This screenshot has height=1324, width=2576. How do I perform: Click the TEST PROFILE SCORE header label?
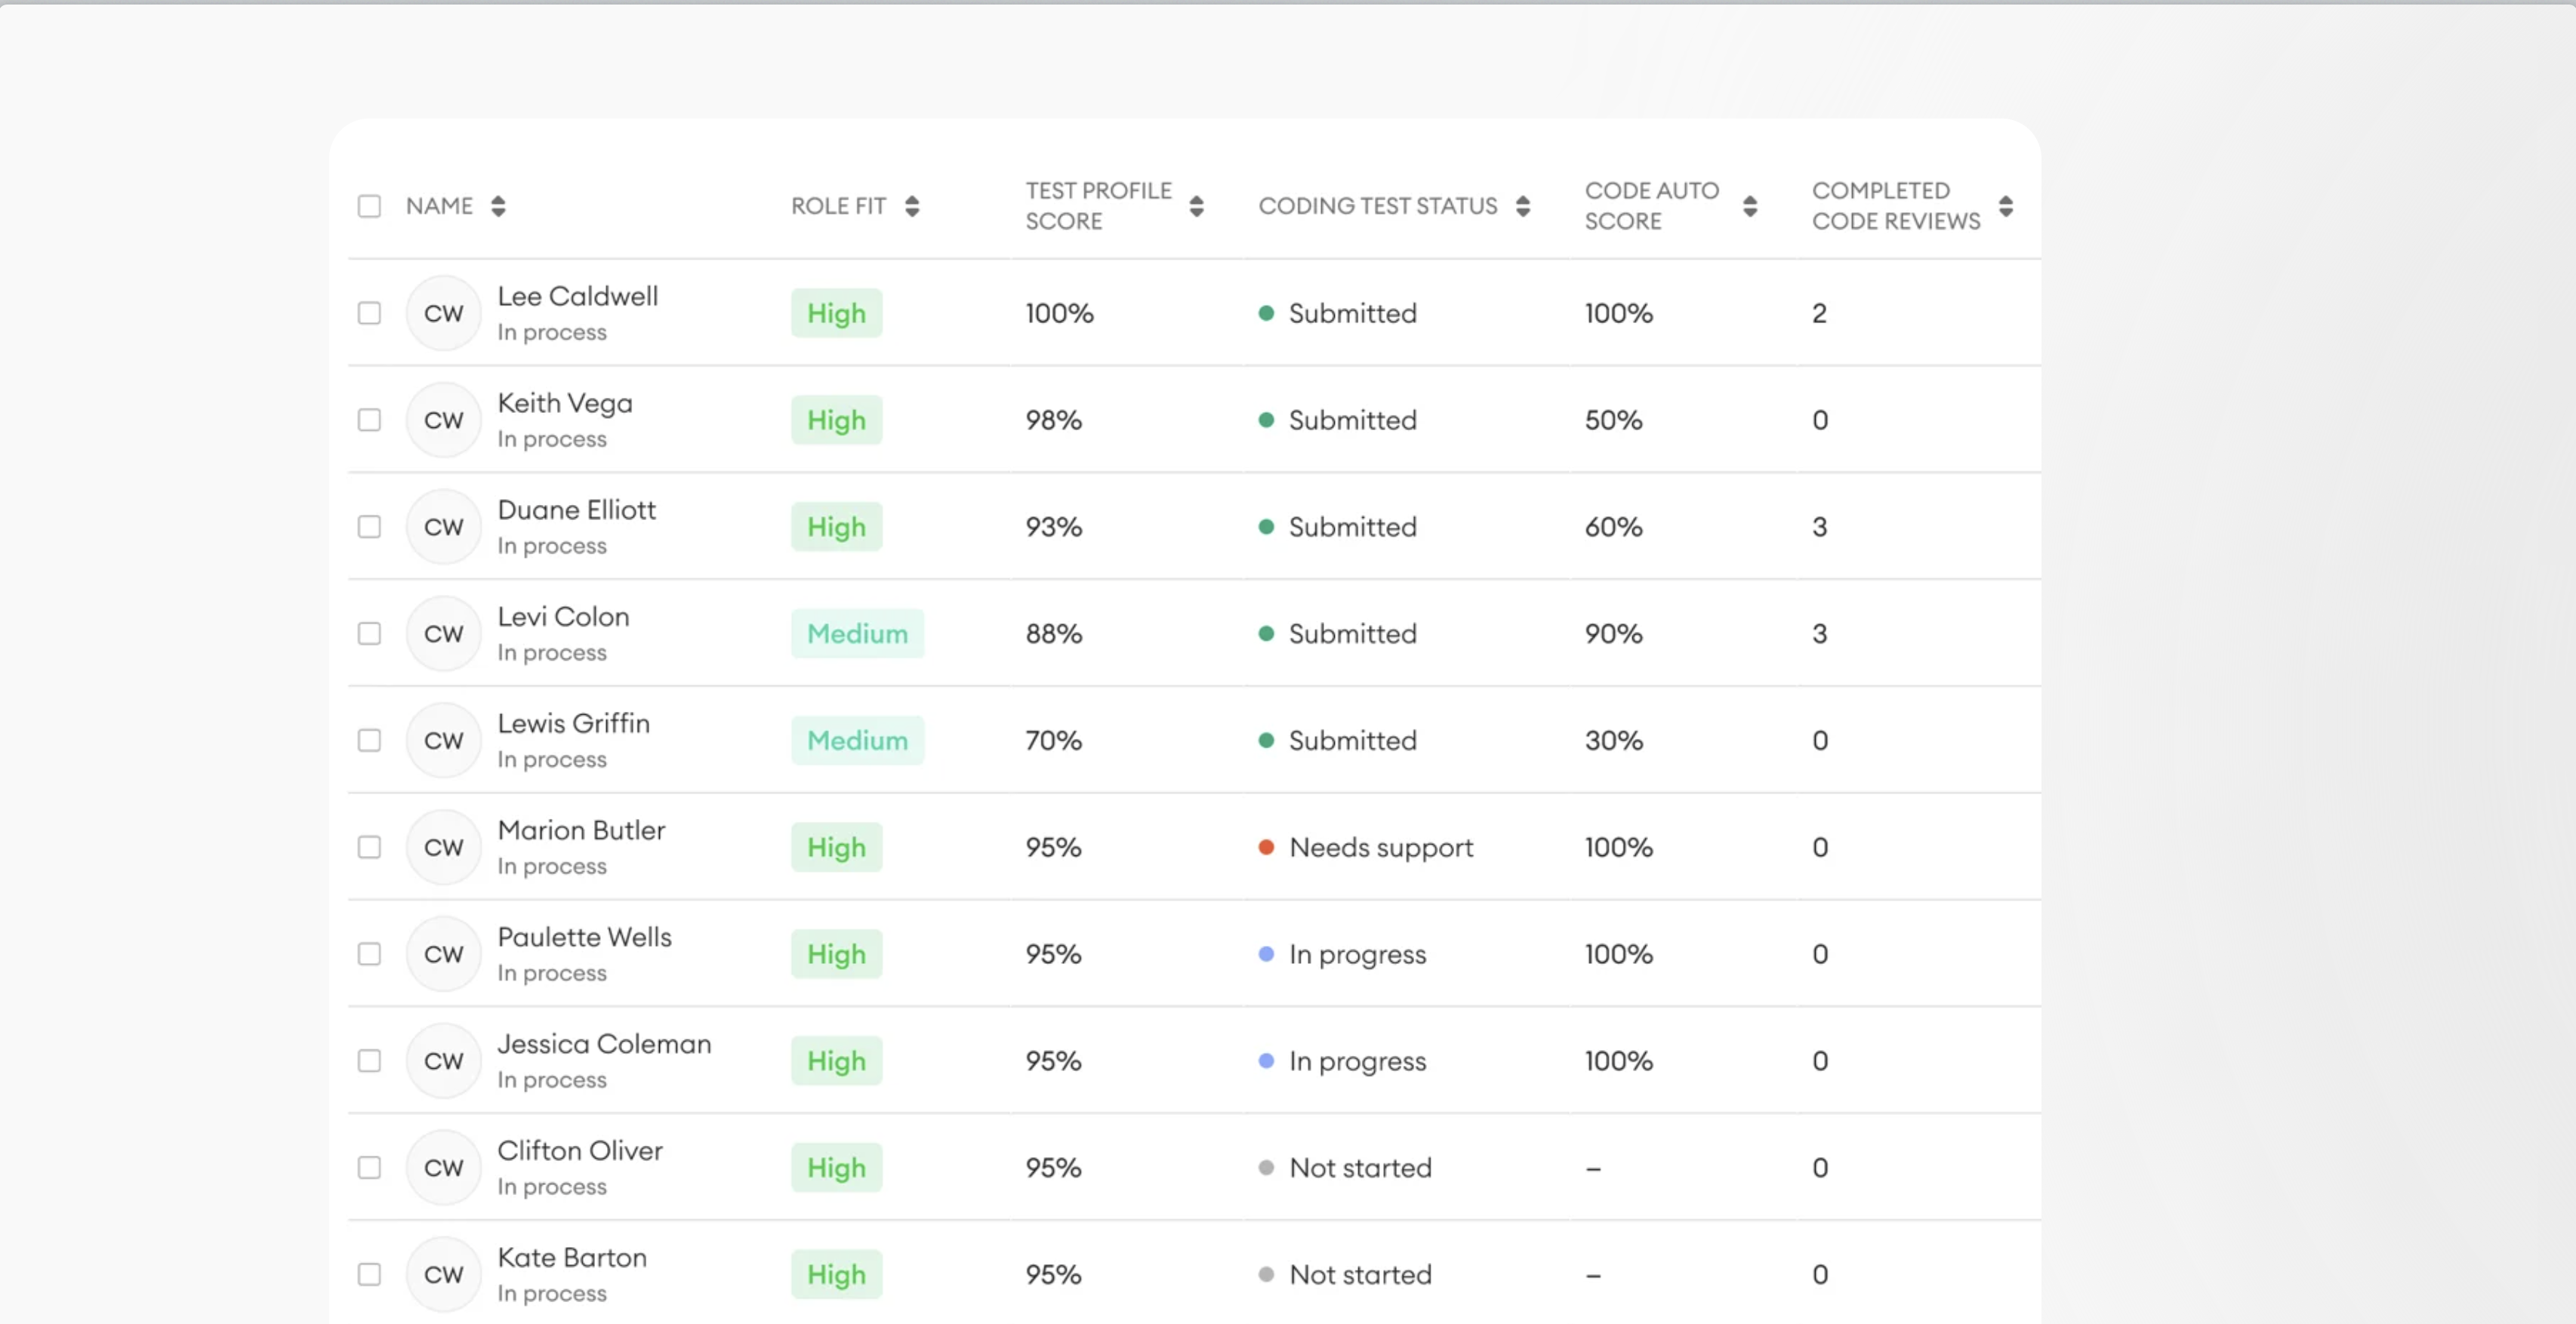pyautogui.click(x=1098, y=206)
